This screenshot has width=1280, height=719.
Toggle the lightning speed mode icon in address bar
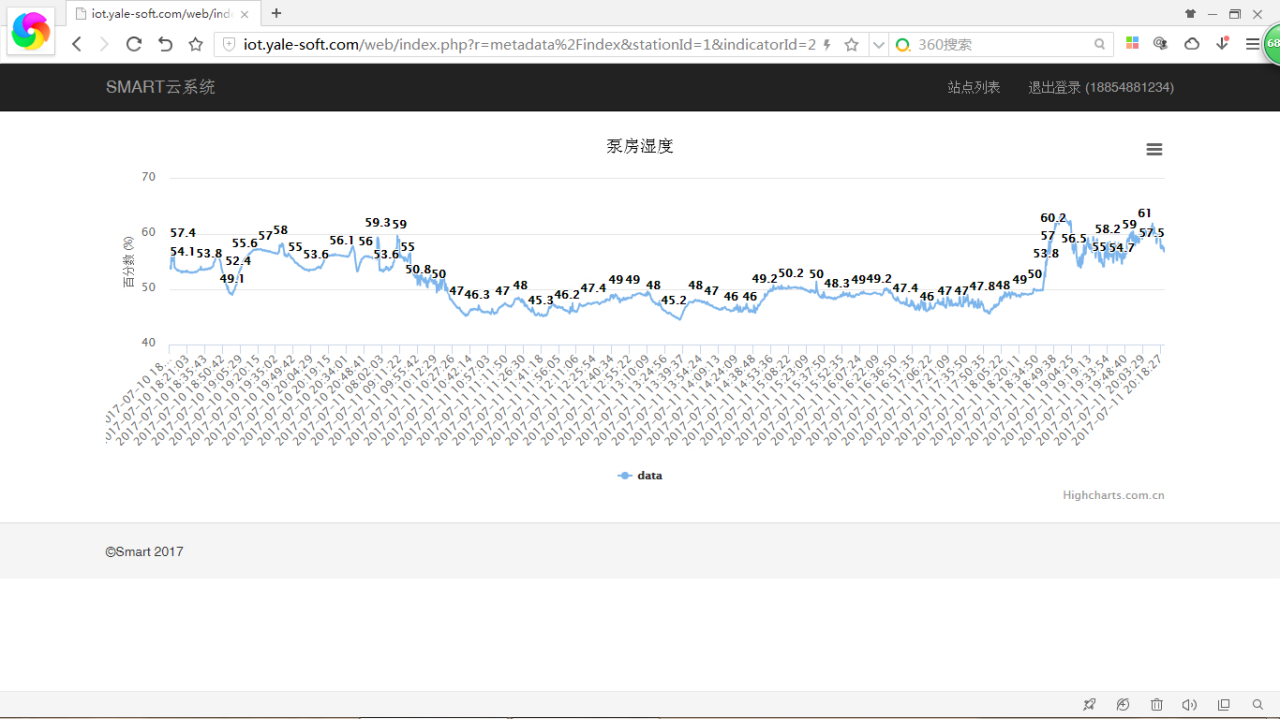pos(827,44)
